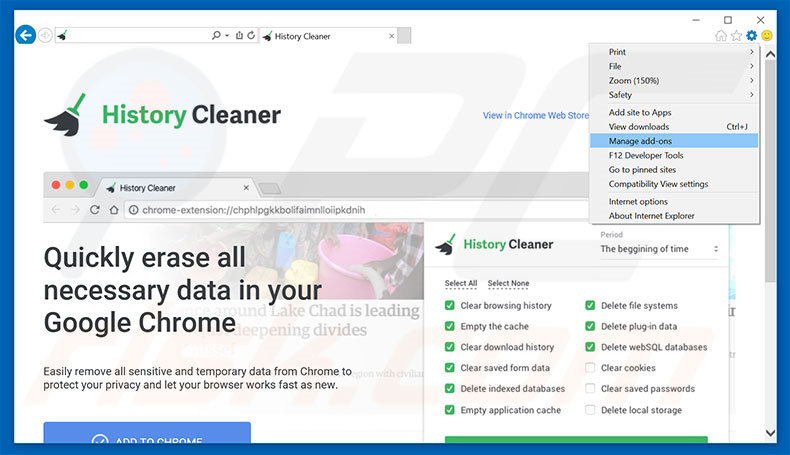Expand the Safety submenu
The height and width of the screenshot is (455, 790).
point(675,95)
